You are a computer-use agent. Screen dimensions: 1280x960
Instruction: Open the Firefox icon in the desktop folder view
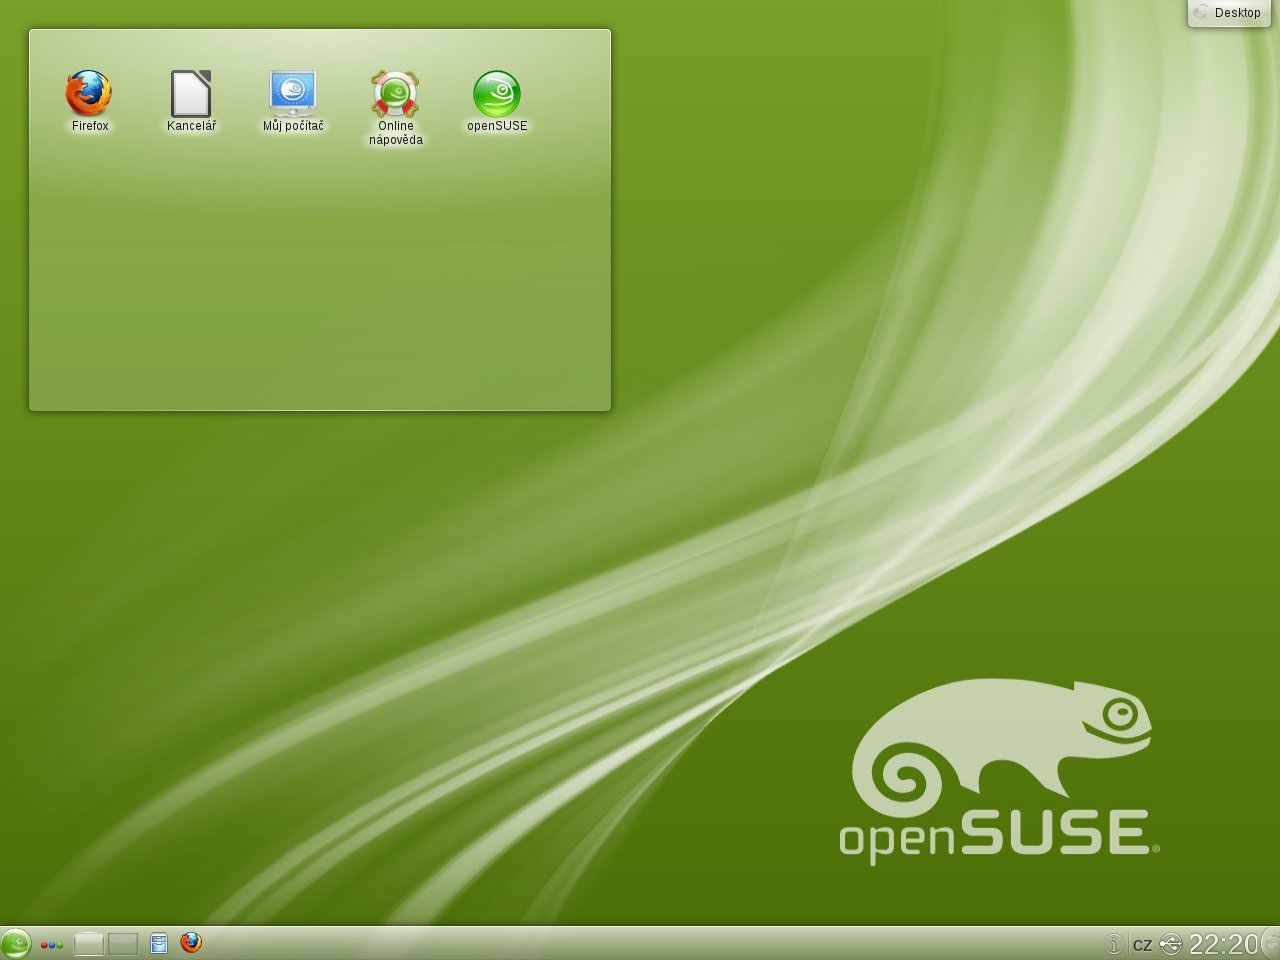click(89, 93)
